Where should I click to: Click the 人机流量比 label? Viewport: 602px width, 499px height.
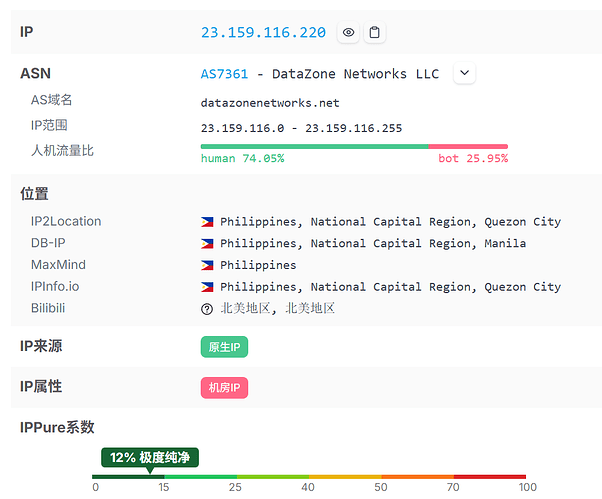click(x=62, y=150)
